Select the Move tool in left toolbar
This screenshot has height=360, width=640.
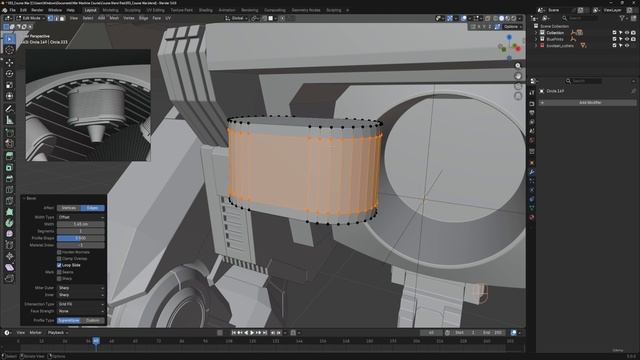9,62
